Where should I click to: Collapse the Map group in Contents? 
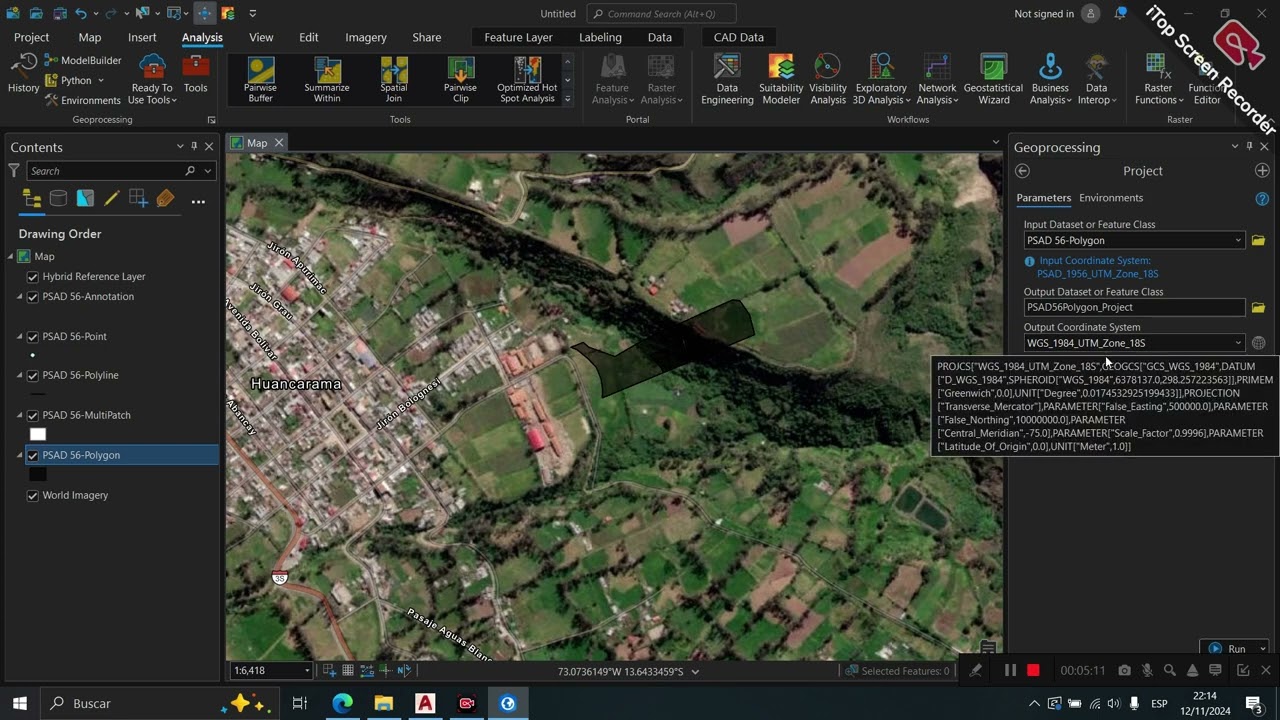11,257
